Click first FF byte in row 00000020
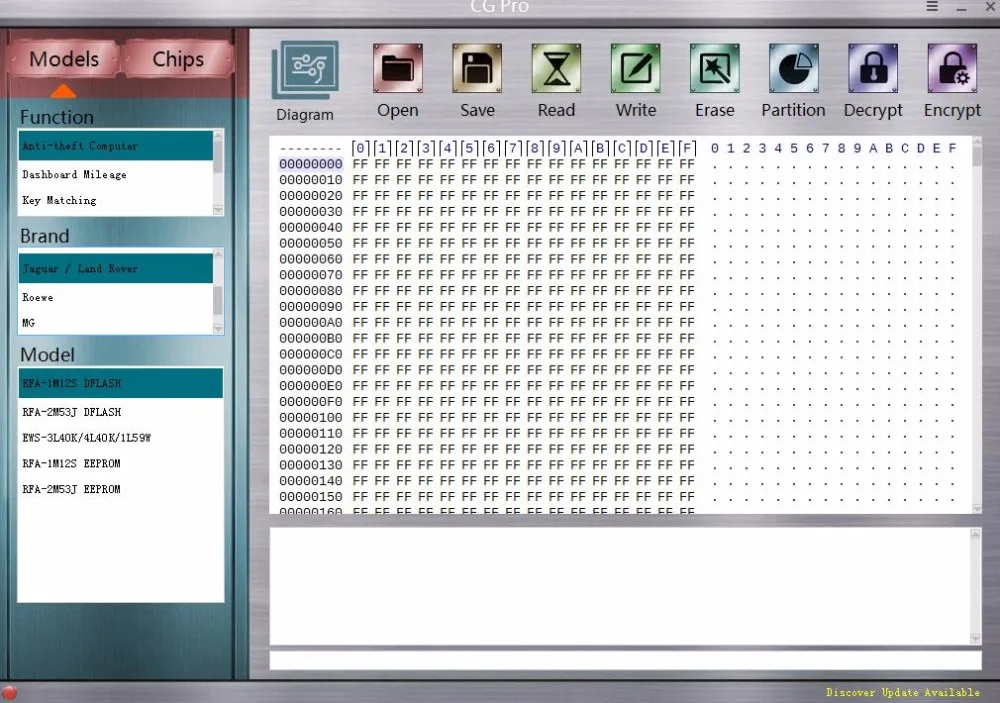The width and height of the screenshot is (1000, 703). [360, 196]
